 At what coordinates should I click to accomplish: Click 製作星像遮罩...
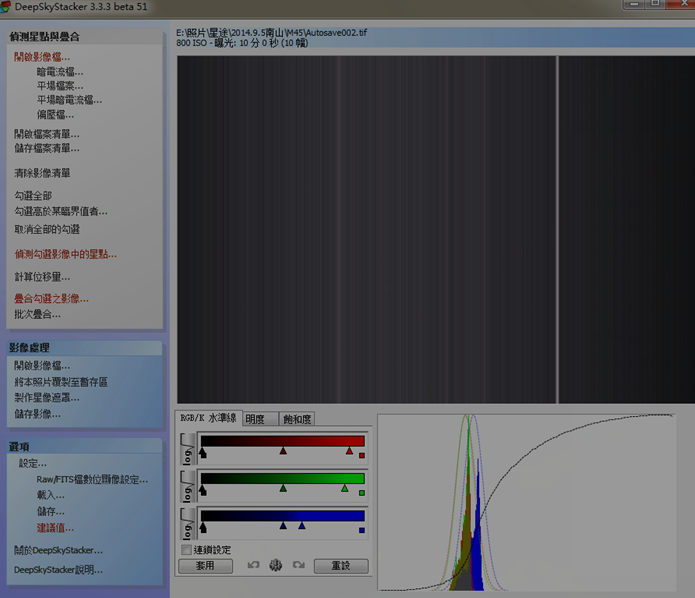tap(47, 398)
